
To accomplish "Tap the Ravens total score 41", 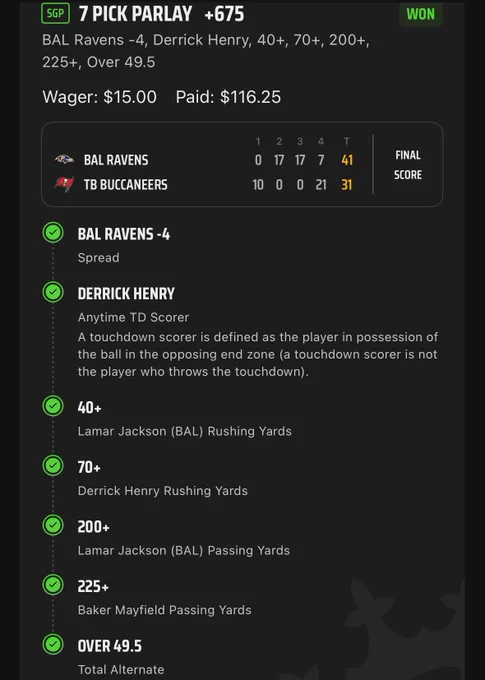I will click(x=347, y=160).
